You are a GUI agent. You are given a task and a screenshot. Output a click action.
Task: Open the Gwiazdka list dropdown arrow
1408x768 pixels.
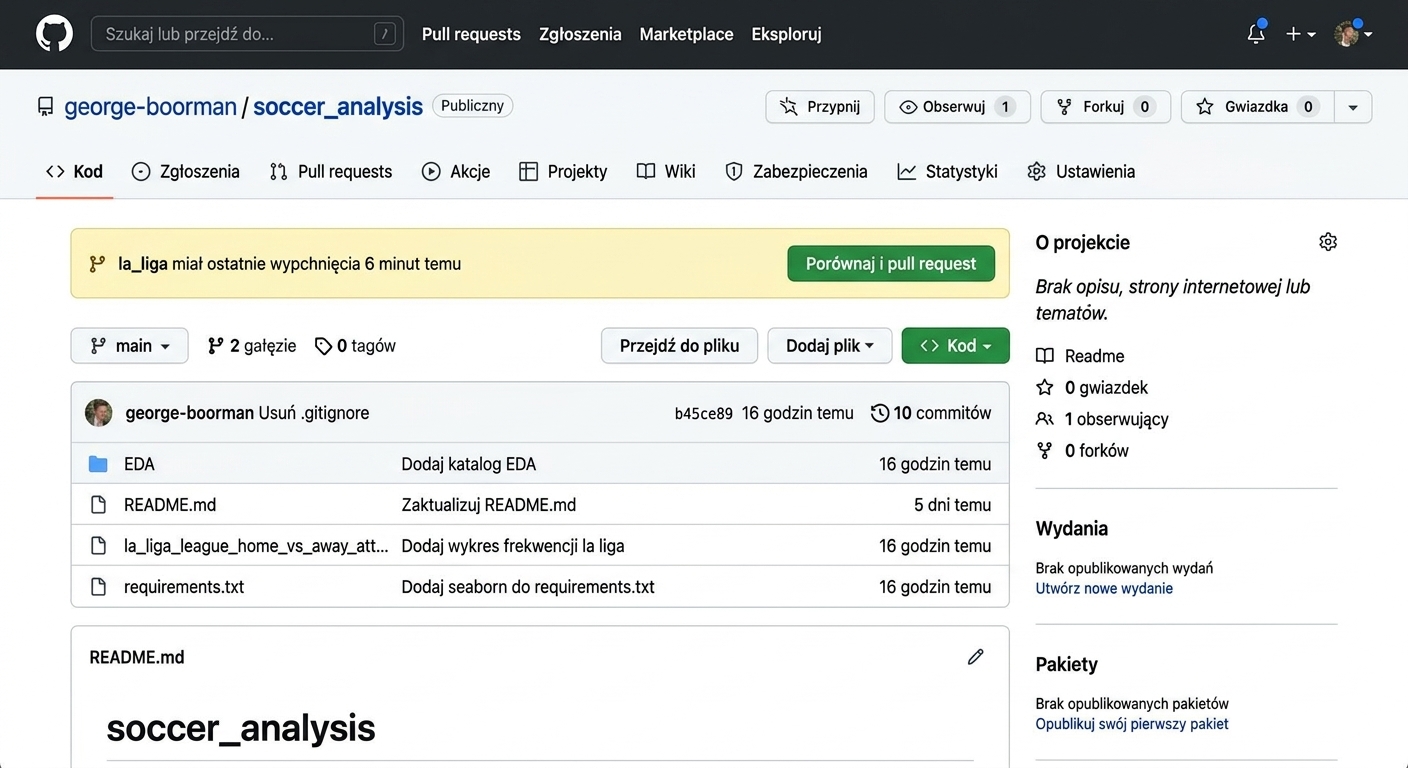tap(1353, 107)
